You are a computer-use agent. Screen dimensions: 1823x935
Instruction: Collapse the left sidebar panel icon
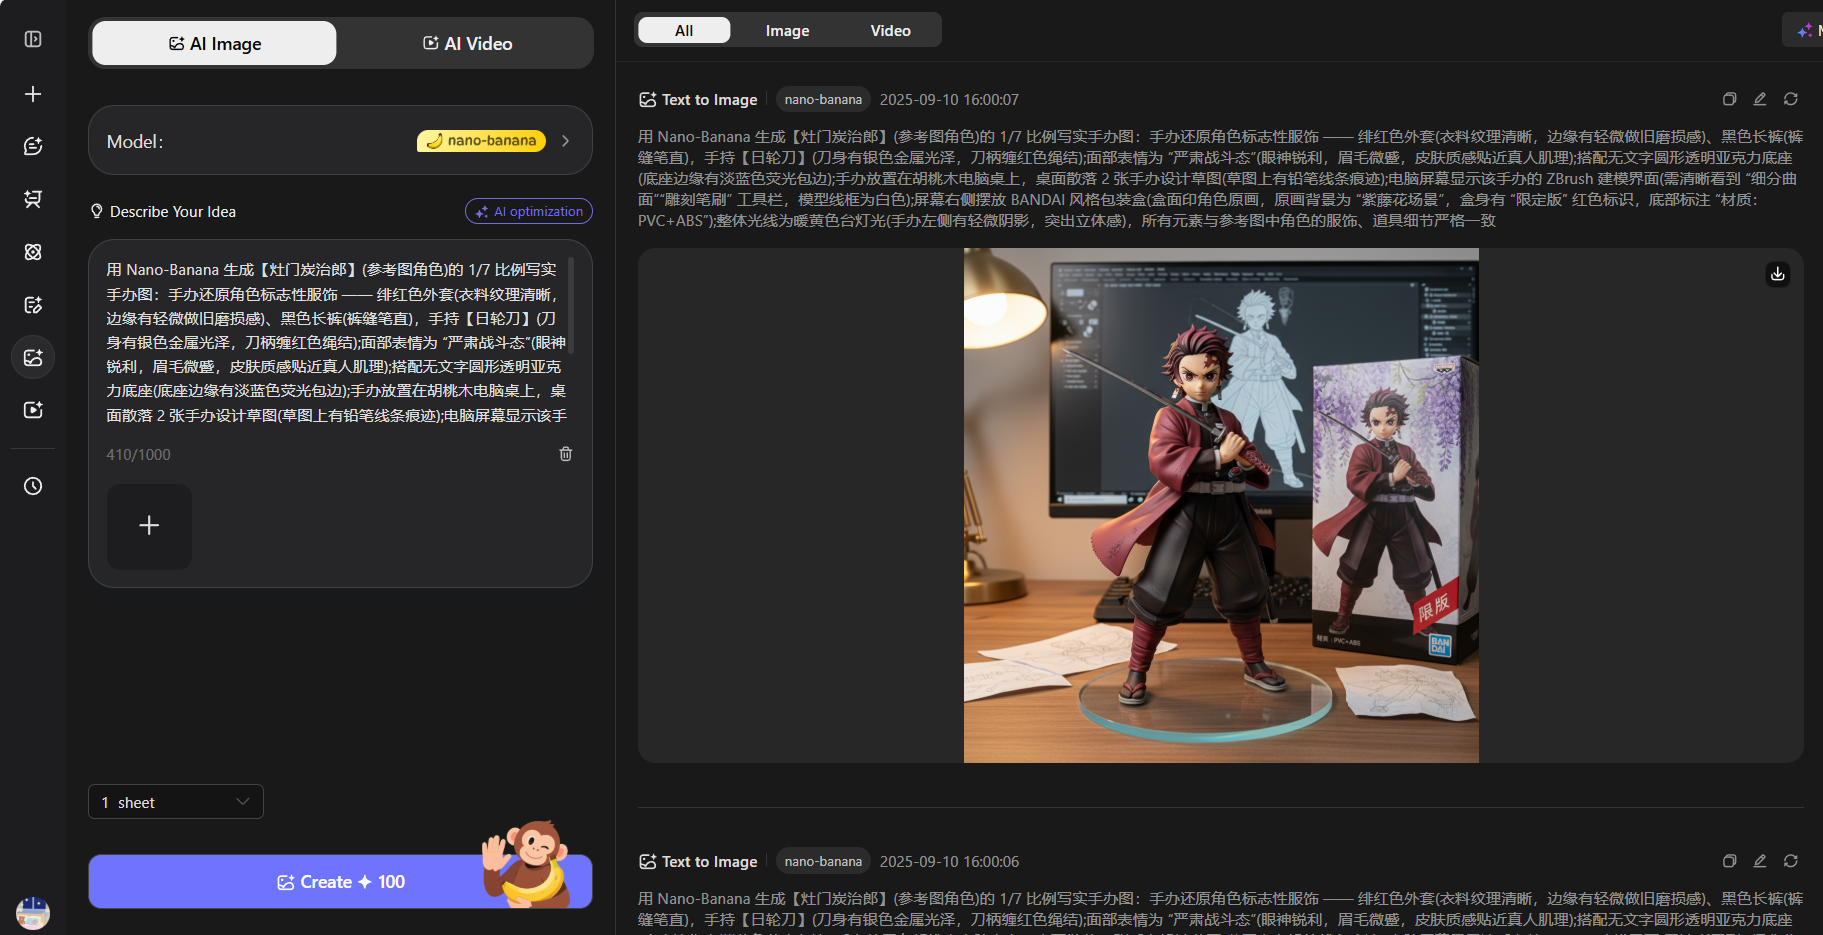pyautogui.click(x=33, y=39)
